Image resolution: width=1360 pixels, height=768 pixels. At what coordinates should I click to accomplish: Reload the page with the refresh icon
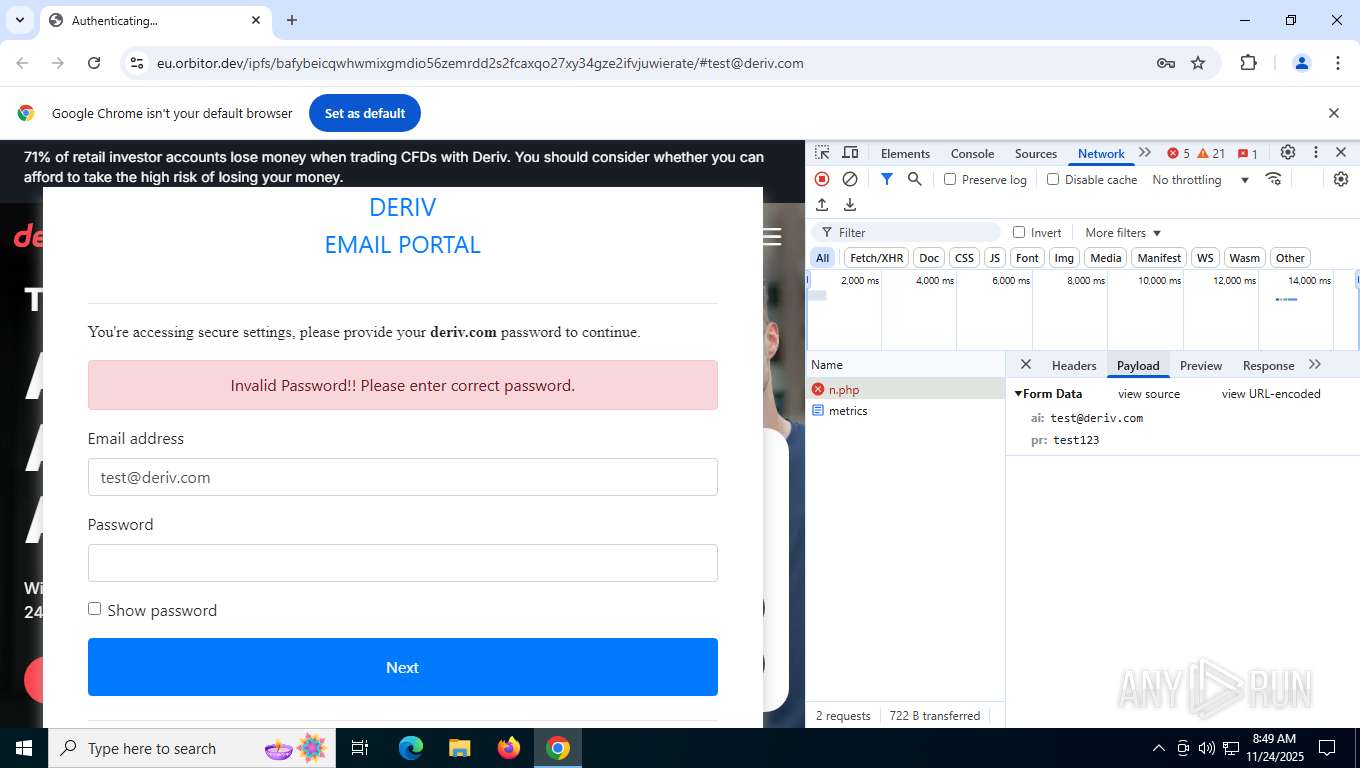pos(94,63)
